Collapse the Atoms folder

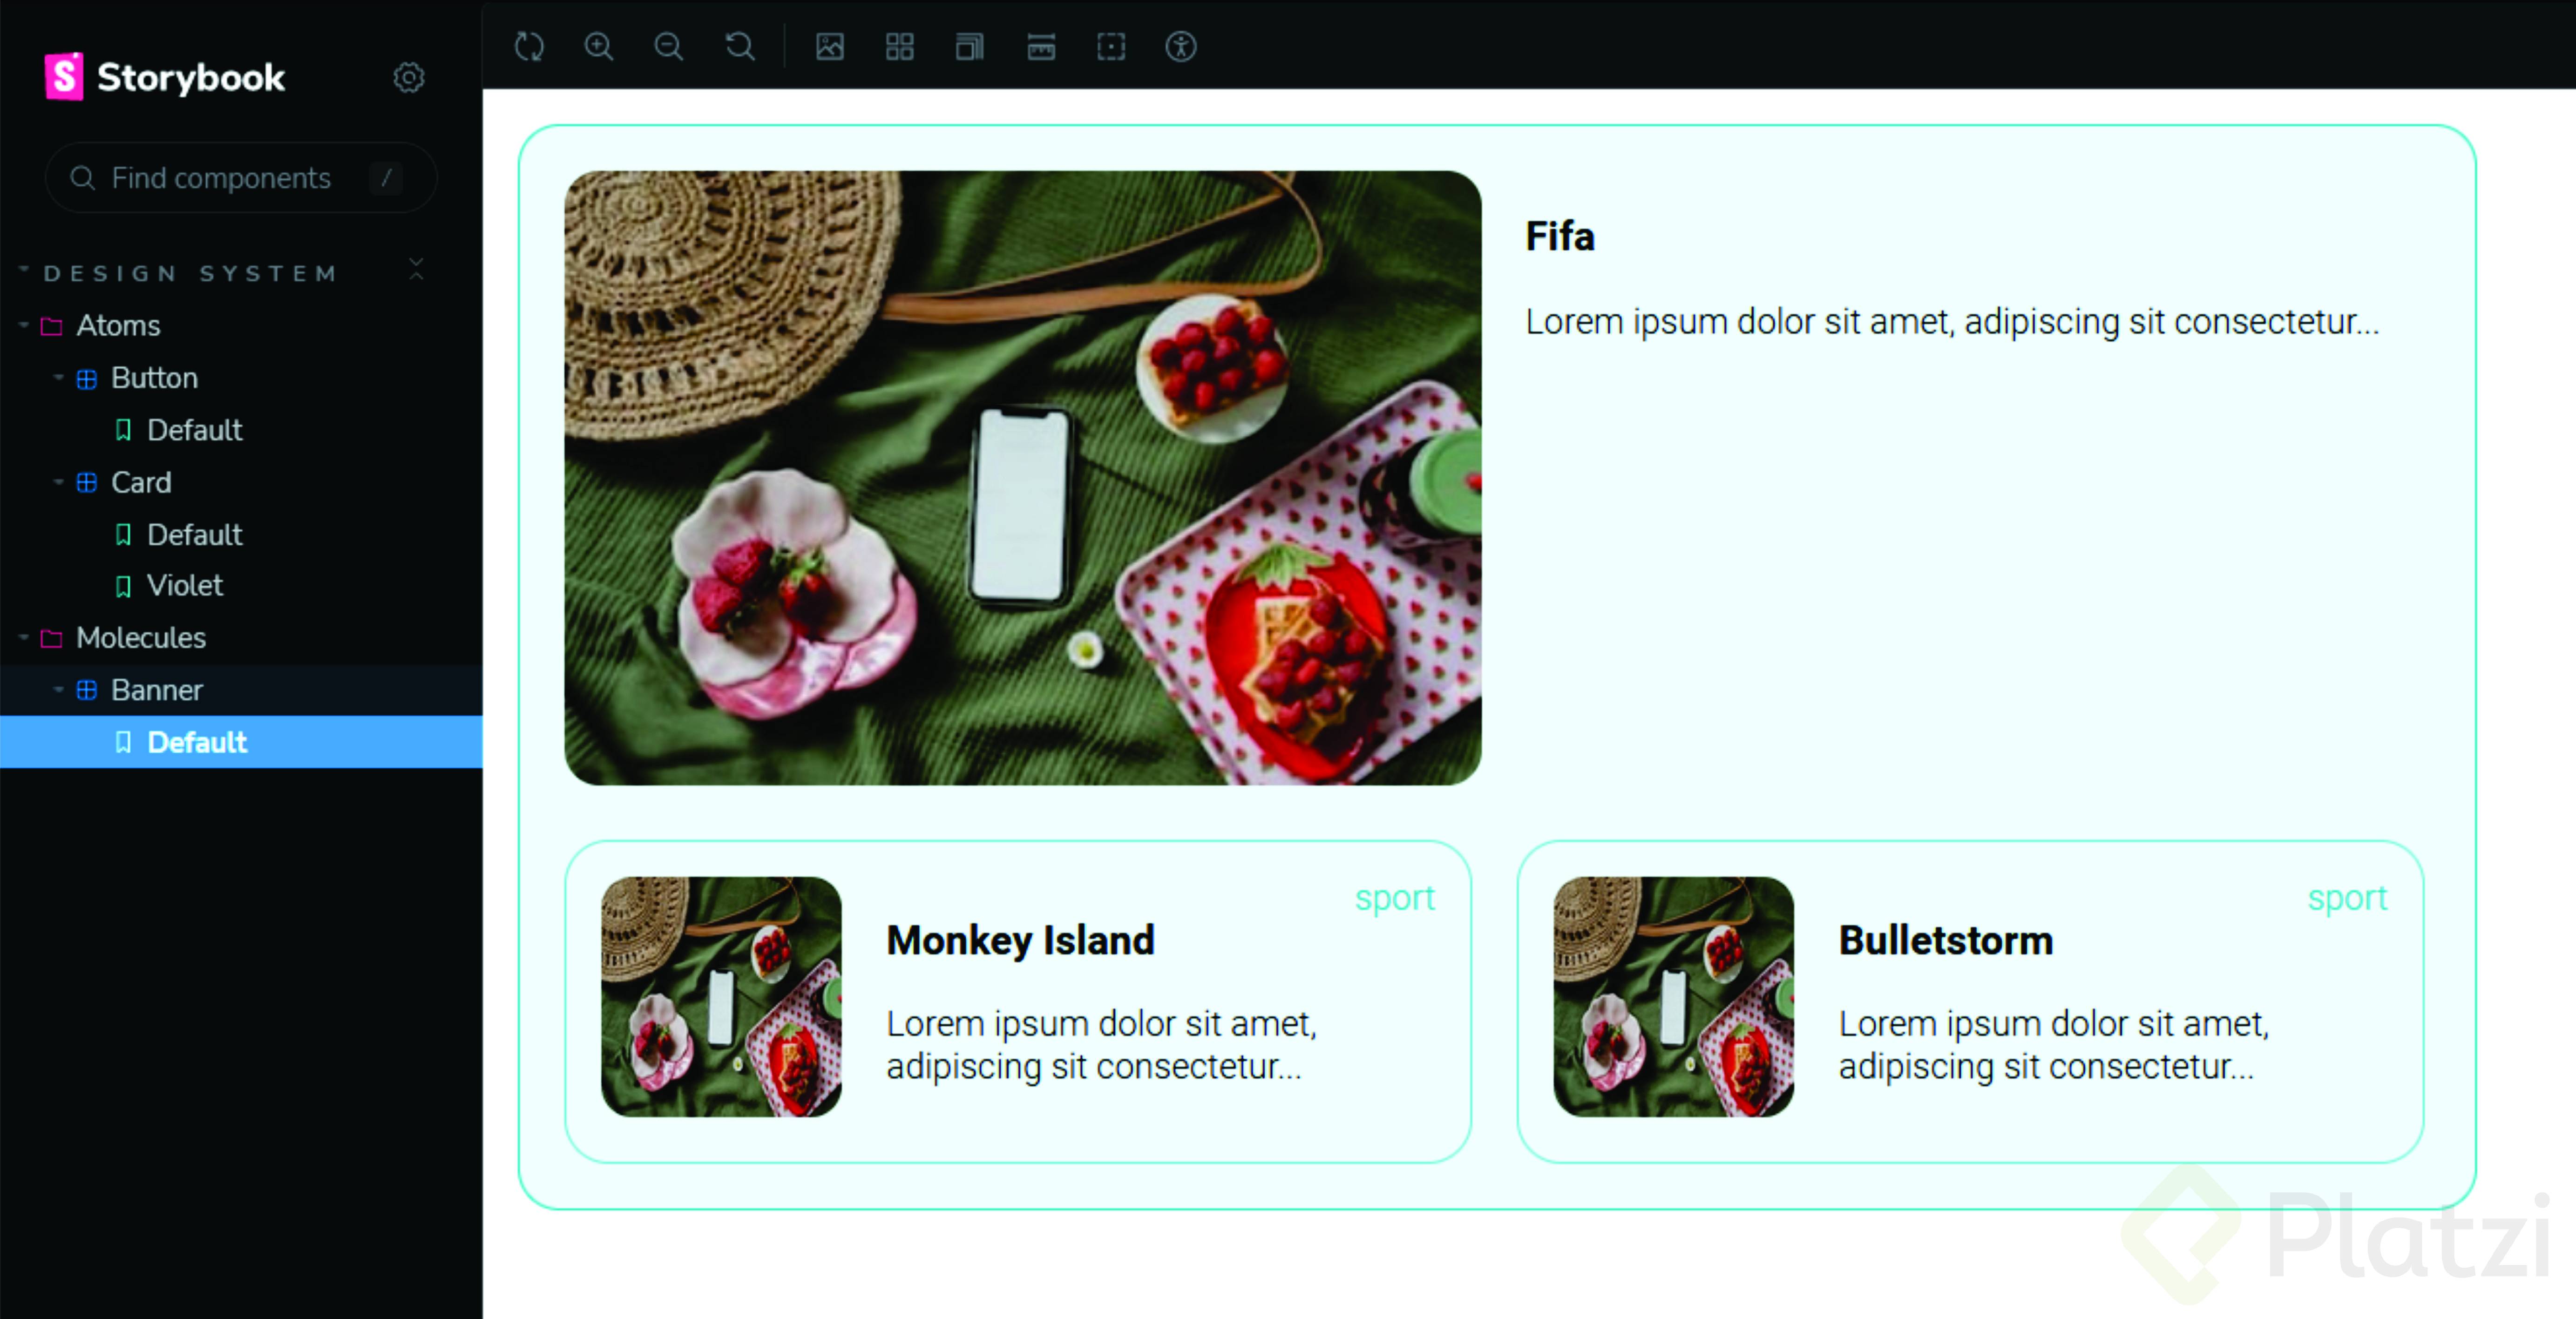tap(117, 326)
